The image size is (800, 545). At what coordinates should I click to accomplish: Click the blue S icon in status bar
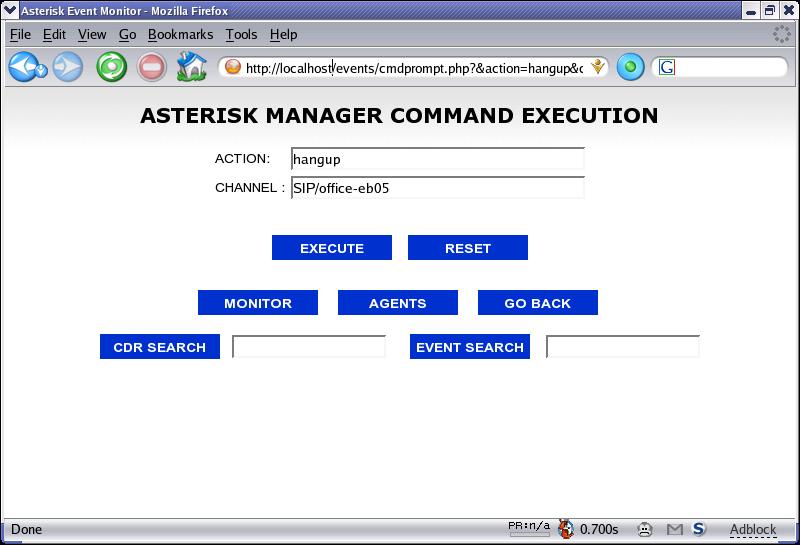coord(699,529)
